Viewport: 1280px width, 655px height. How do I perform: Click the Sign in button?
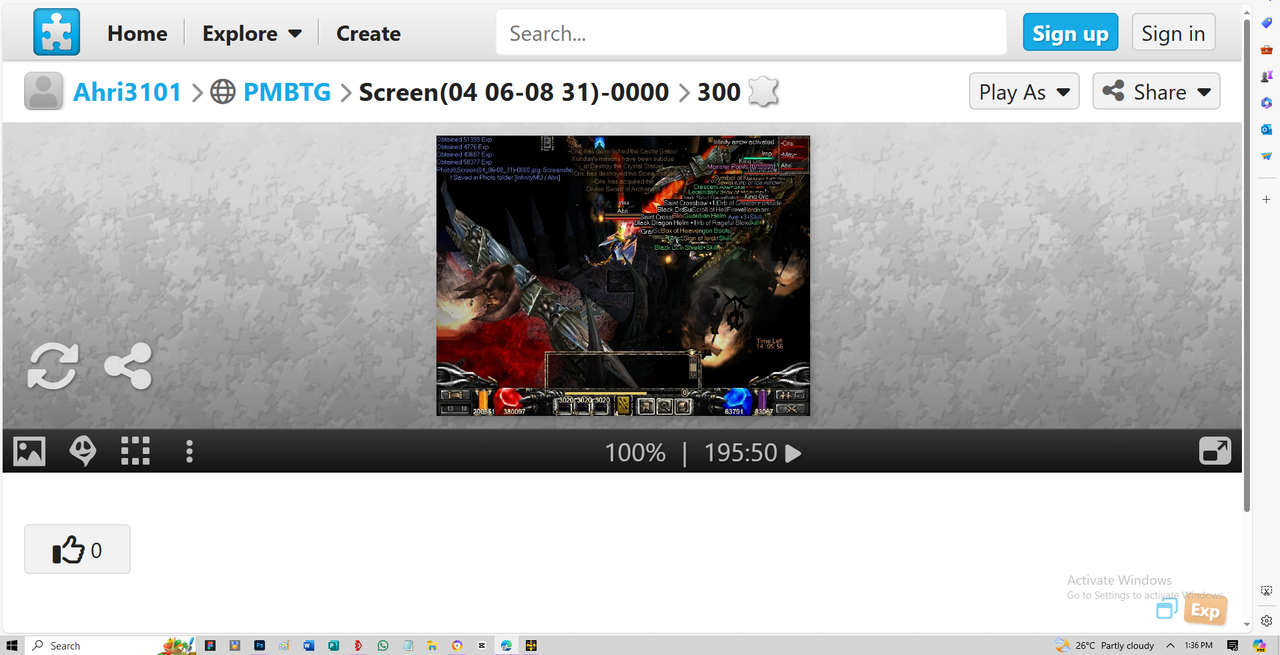click(x=1173, y=33)
